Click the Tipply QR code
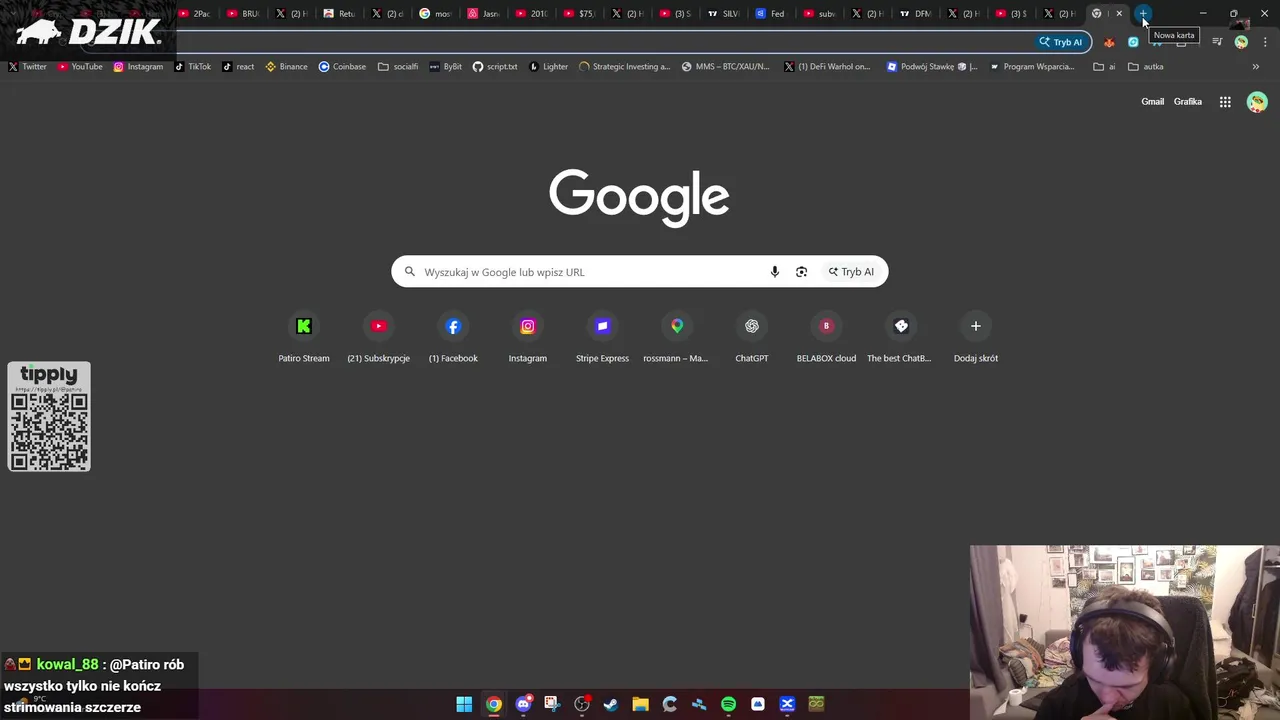Screen dimensions: 1280x720 (x=49, y=431)
